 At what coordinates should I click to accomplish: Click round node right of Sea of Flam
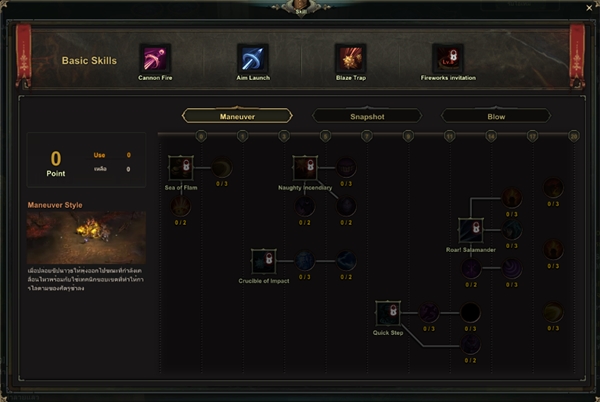click(x=222, y=168)
